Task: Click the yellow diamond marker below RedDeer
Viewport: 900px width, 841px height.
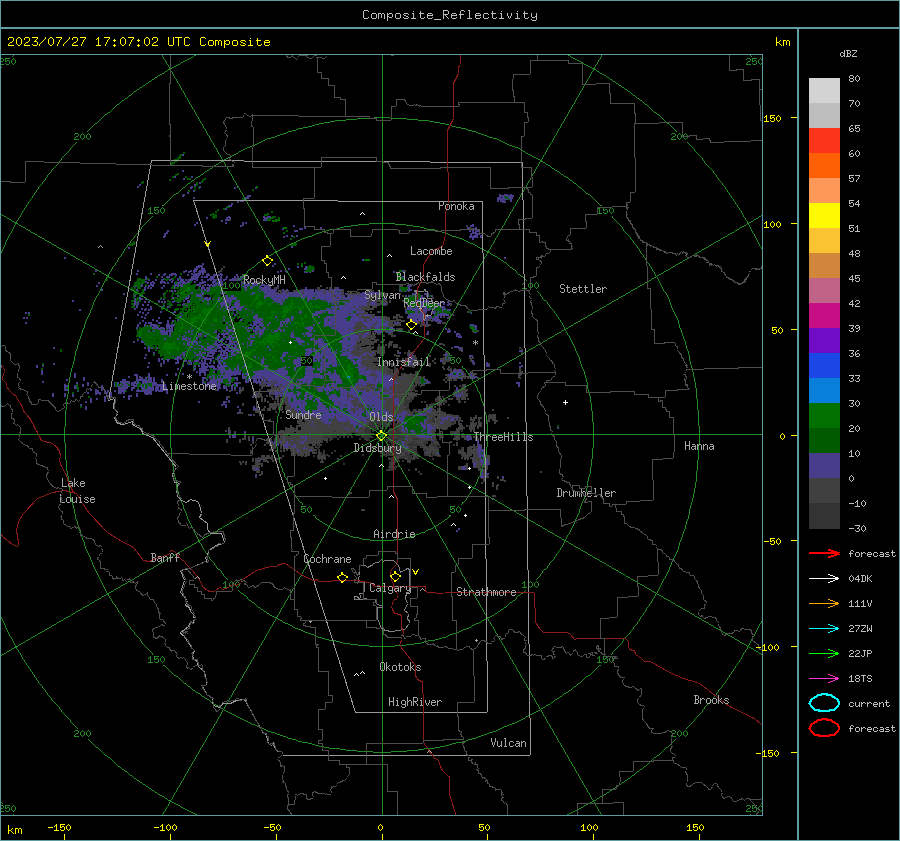Action: tap(411, 325)
